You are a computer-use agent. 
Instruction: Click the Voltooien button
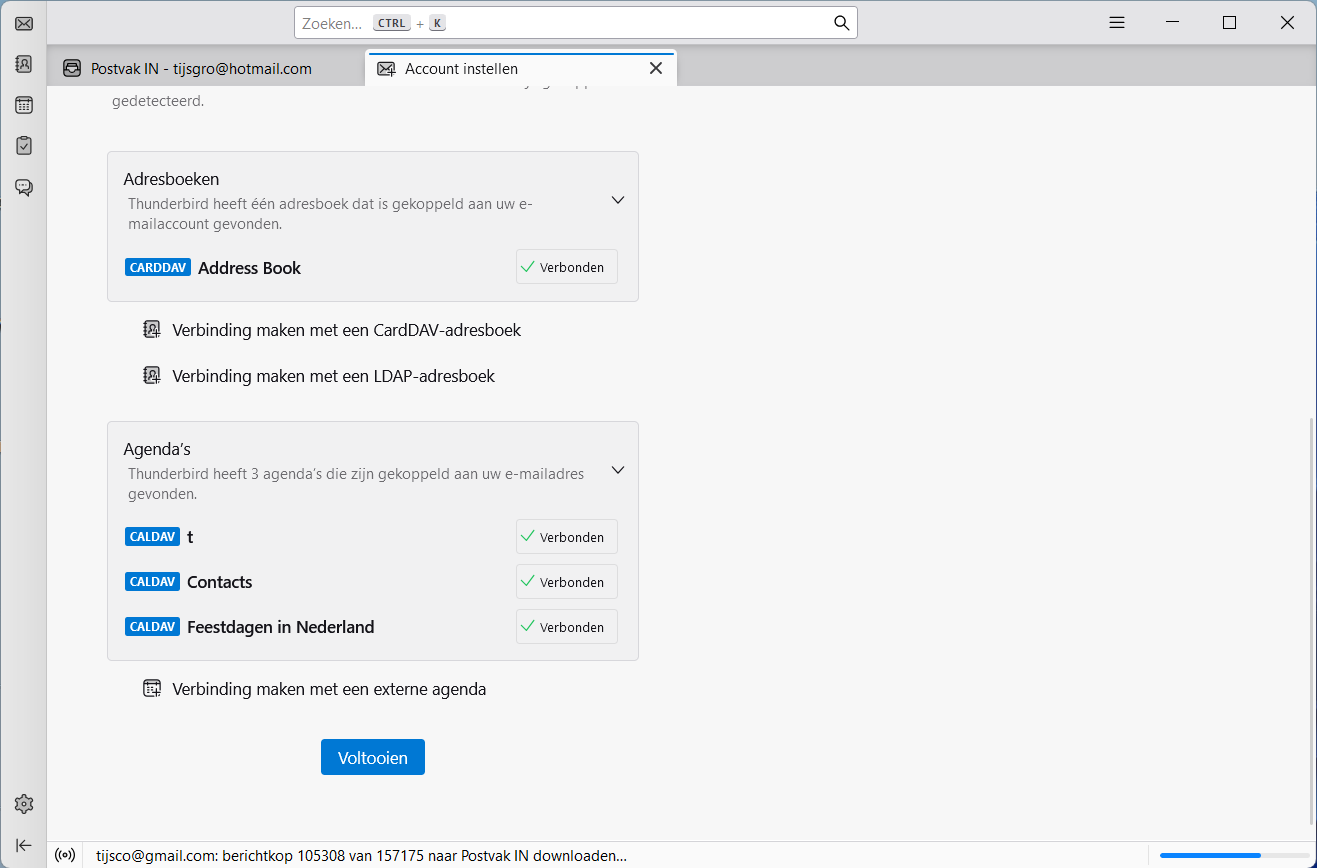(372, 757)
